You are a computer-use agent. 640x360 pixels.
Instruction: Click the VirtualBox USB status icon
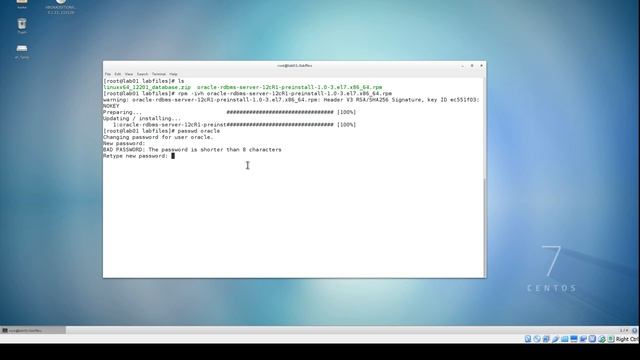[x=555, y=339]
